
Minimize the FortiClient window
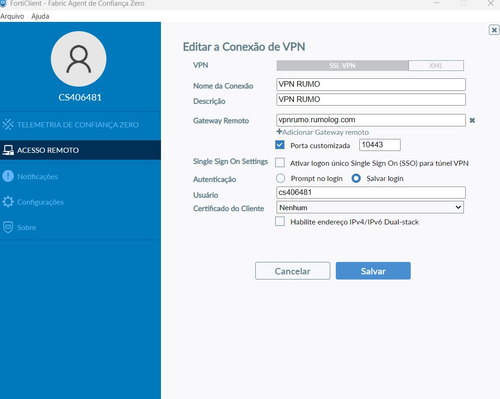[437, 3]
